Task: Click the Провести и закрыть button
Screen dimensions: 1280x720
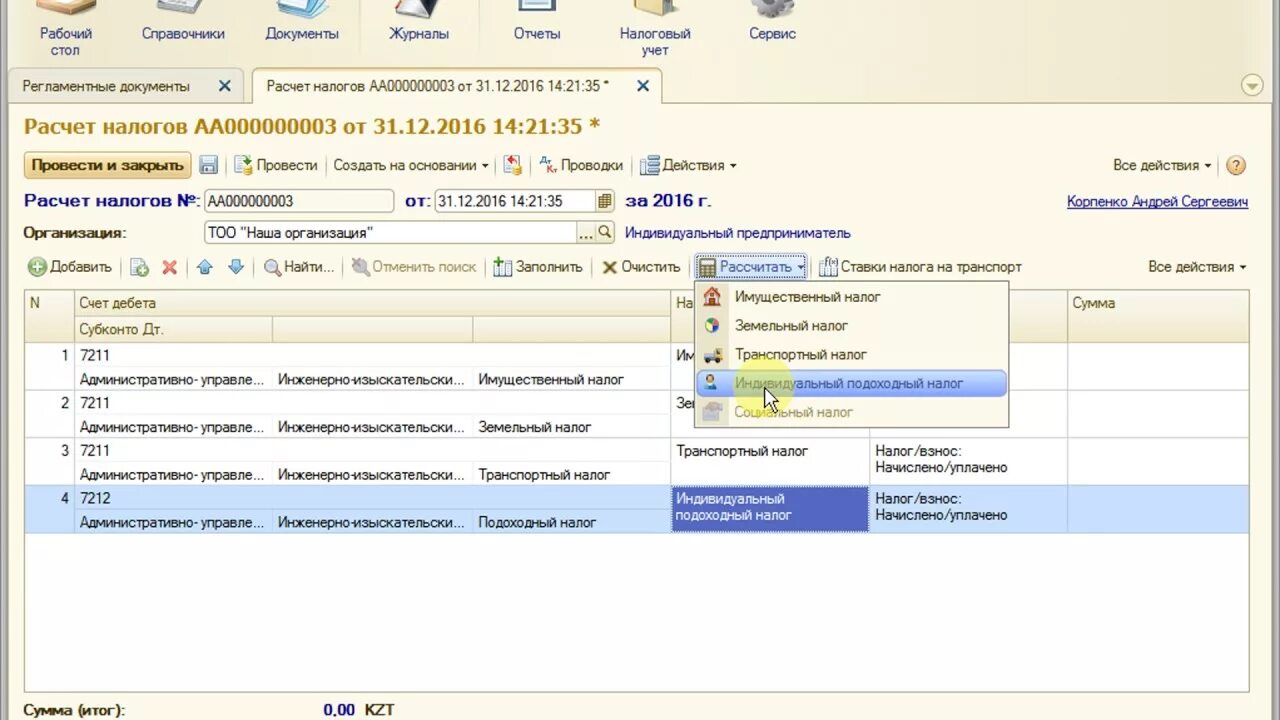Action: click(x=107, y=165)
